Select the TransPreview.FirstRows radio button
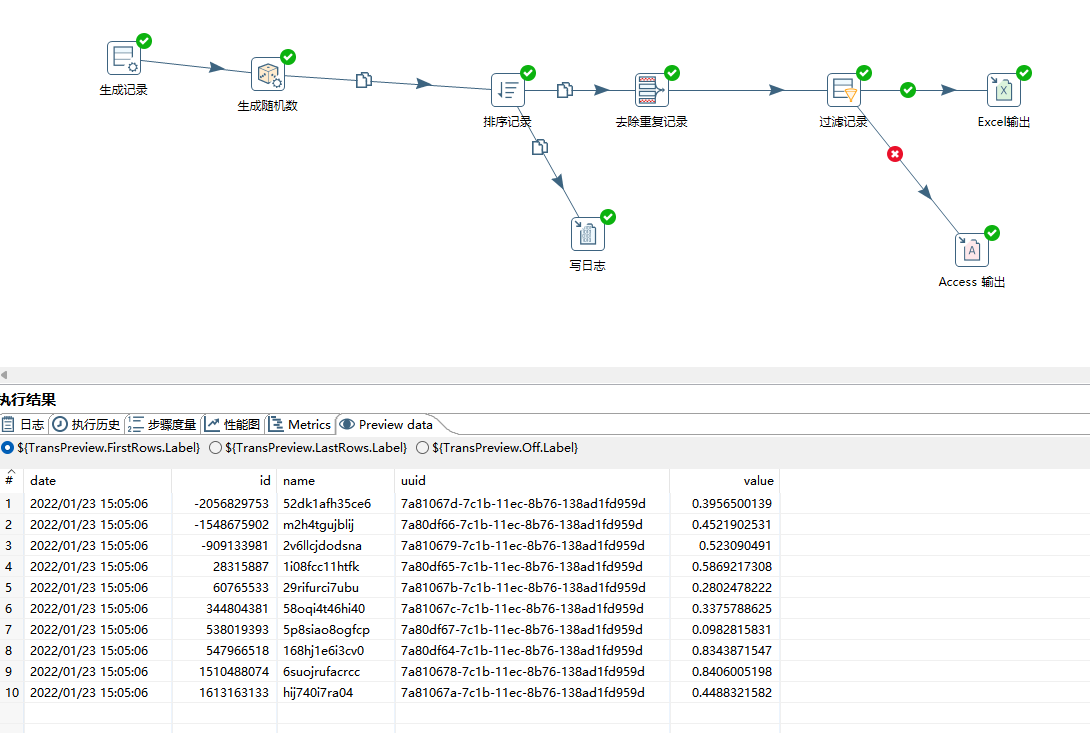Image resolution: width=1090 pixels, height=733 pixels. tap(8, 448)
